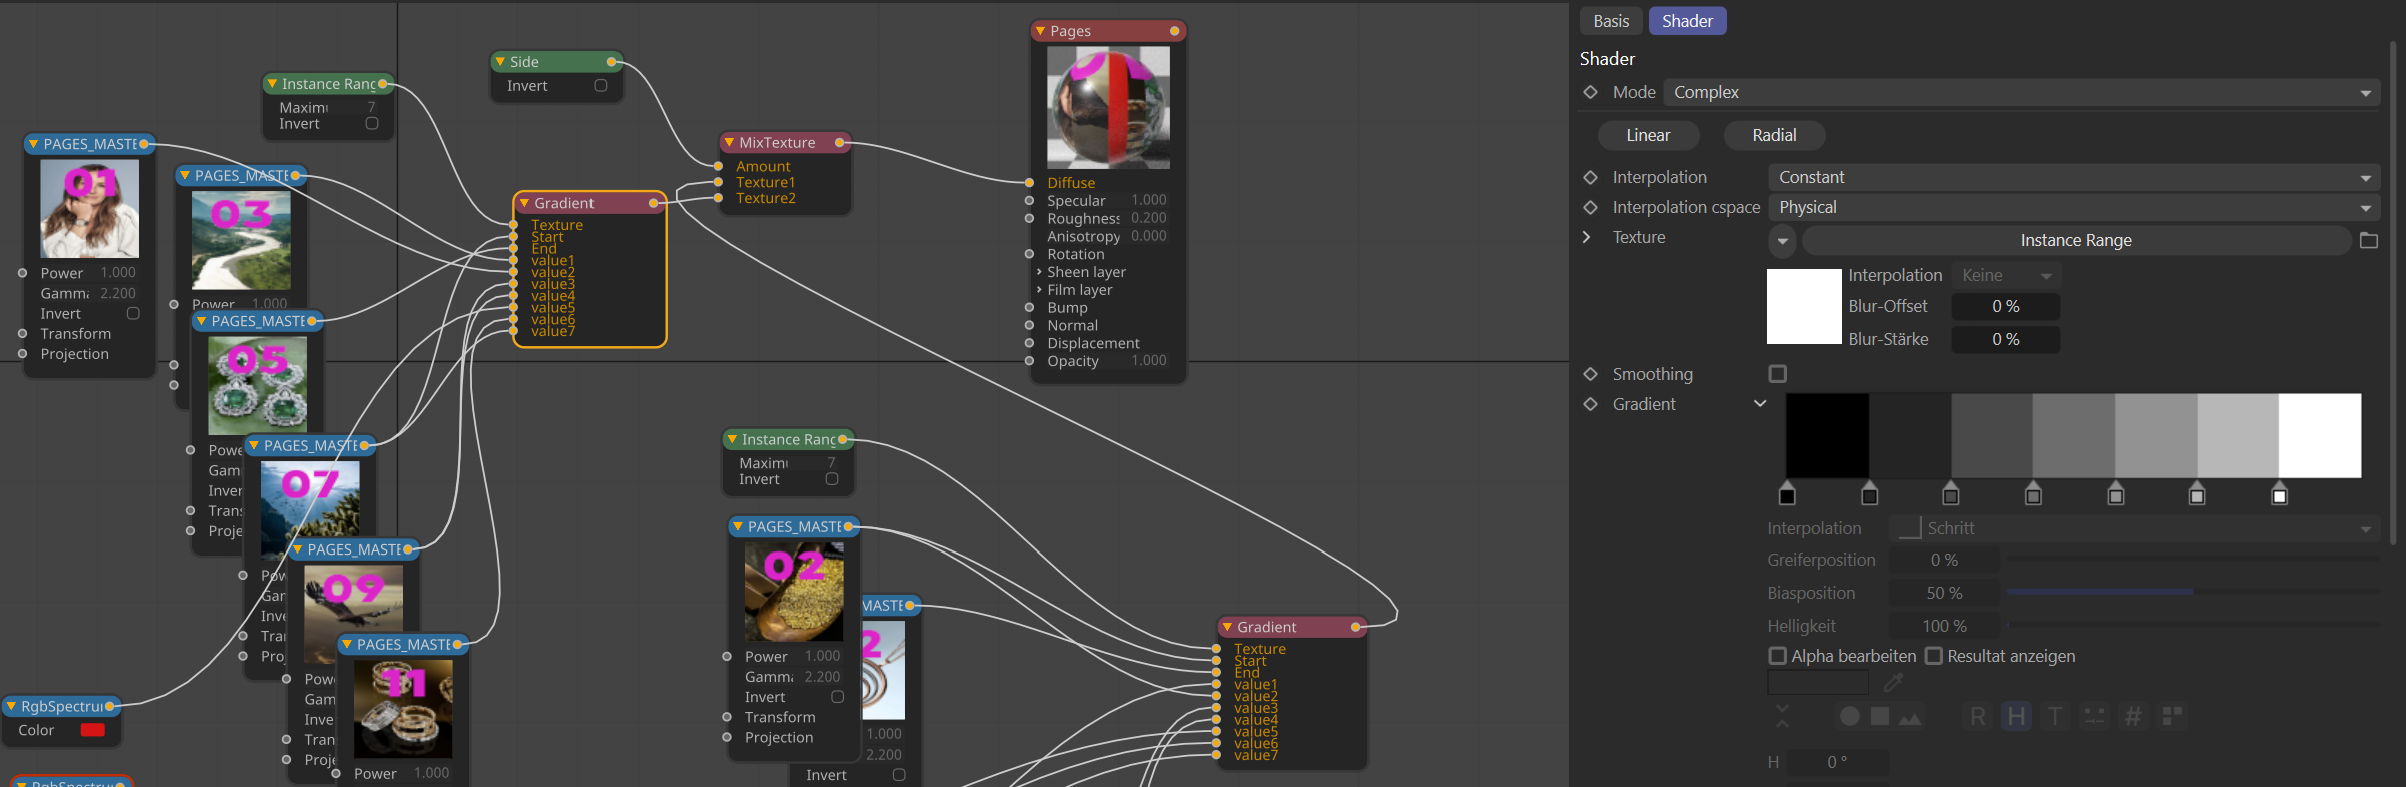Open the Interpolation cspace dropdown showing Physical
This screenshot has height=787, width=2406.
pyautogui.click(x=2074, y=207)
